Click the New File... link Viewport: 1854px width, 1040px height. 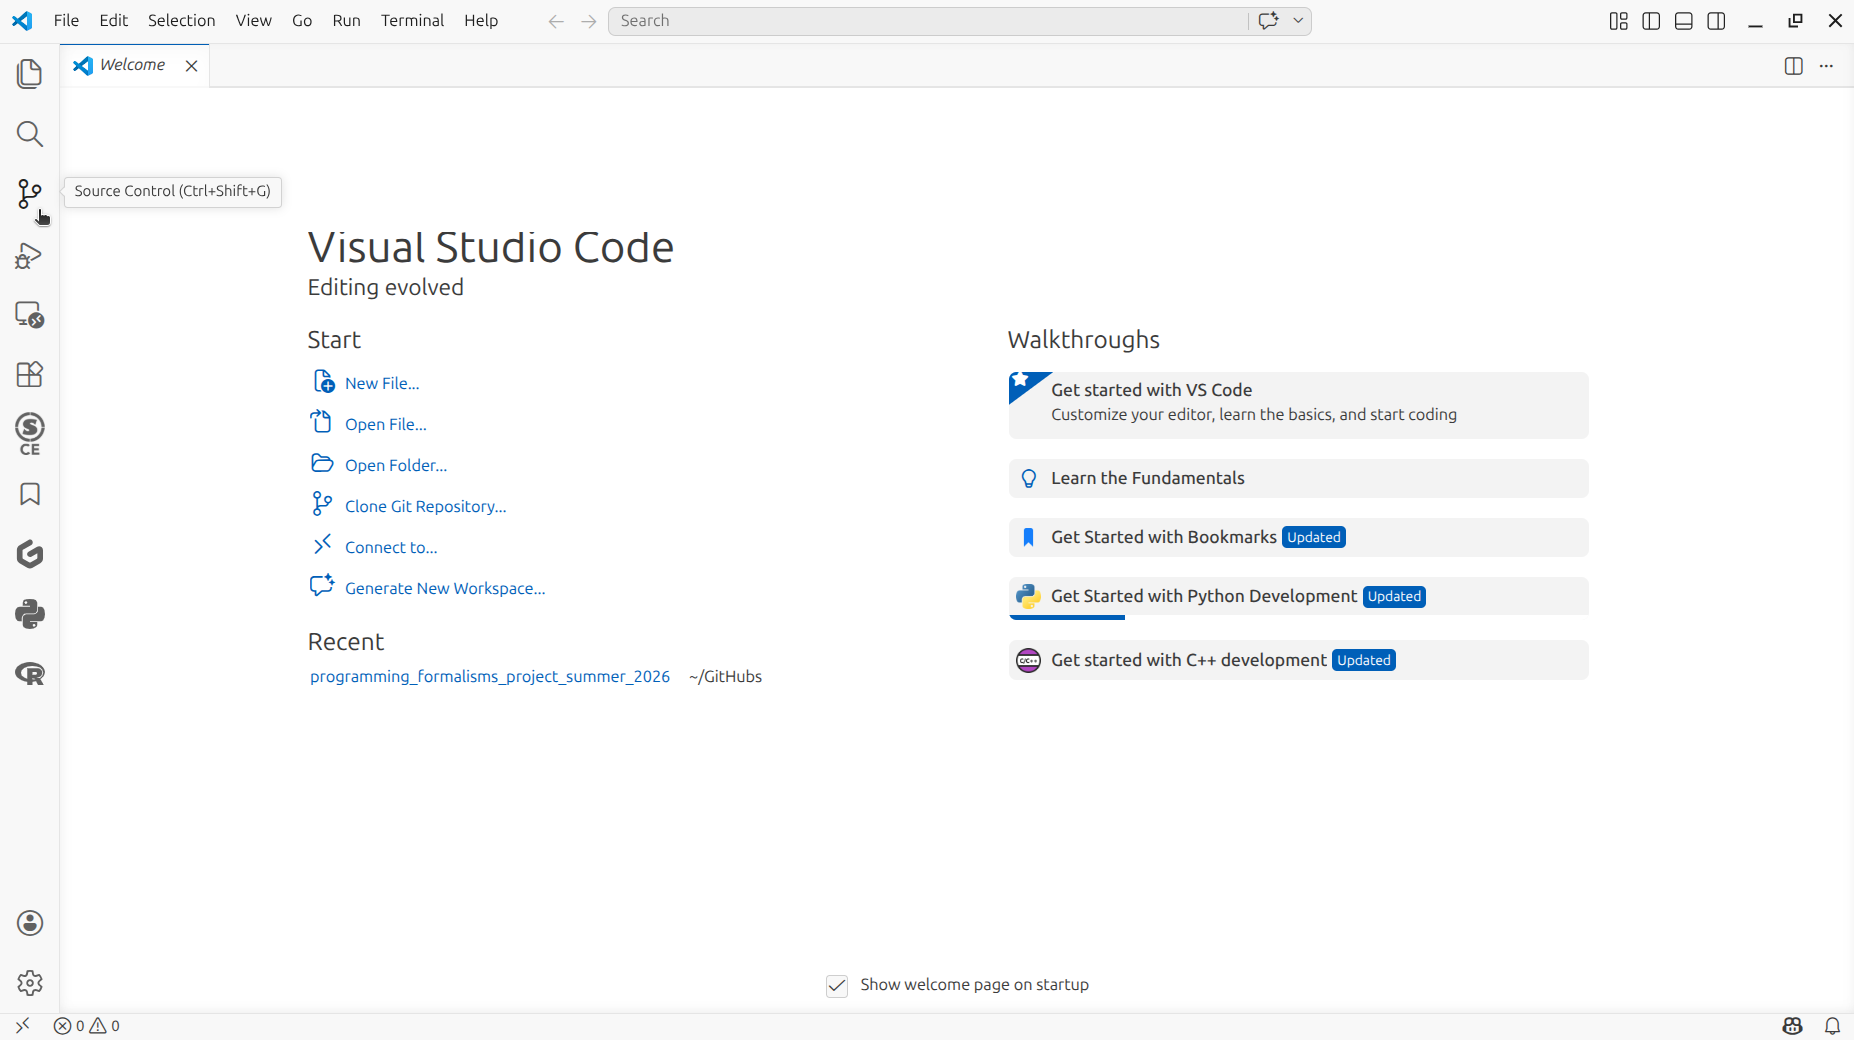pos(381,383)
